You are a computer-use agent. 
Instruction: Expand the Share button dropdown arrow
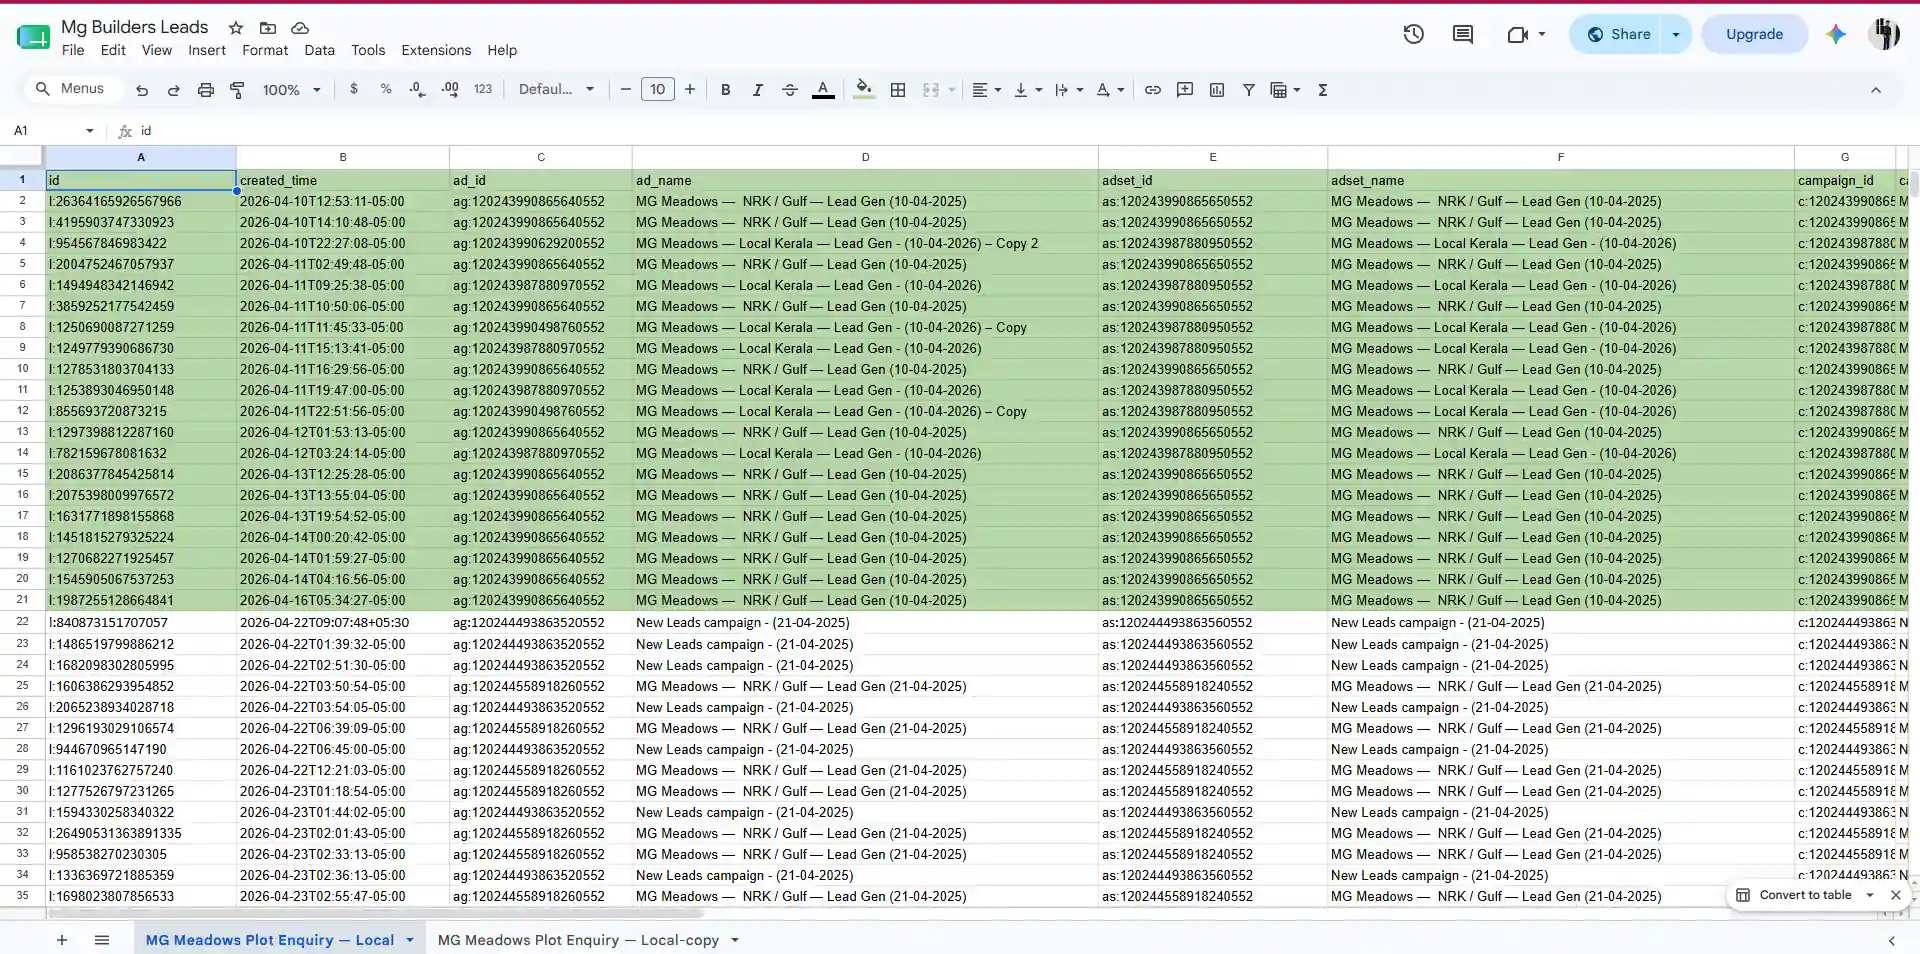click(1676, 34)
